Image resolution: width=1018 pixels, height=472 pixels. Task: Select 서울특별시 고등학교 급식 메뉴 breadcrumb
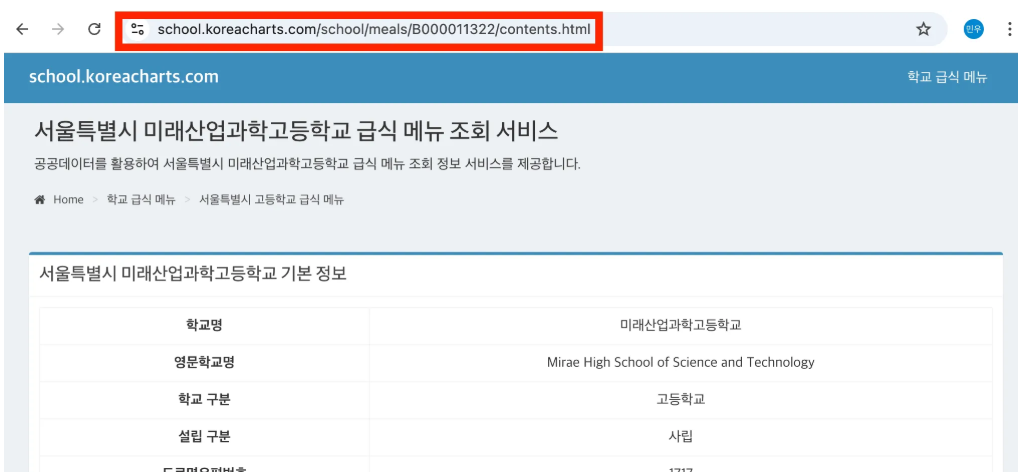pyautogui.click(x=271, y=200)
